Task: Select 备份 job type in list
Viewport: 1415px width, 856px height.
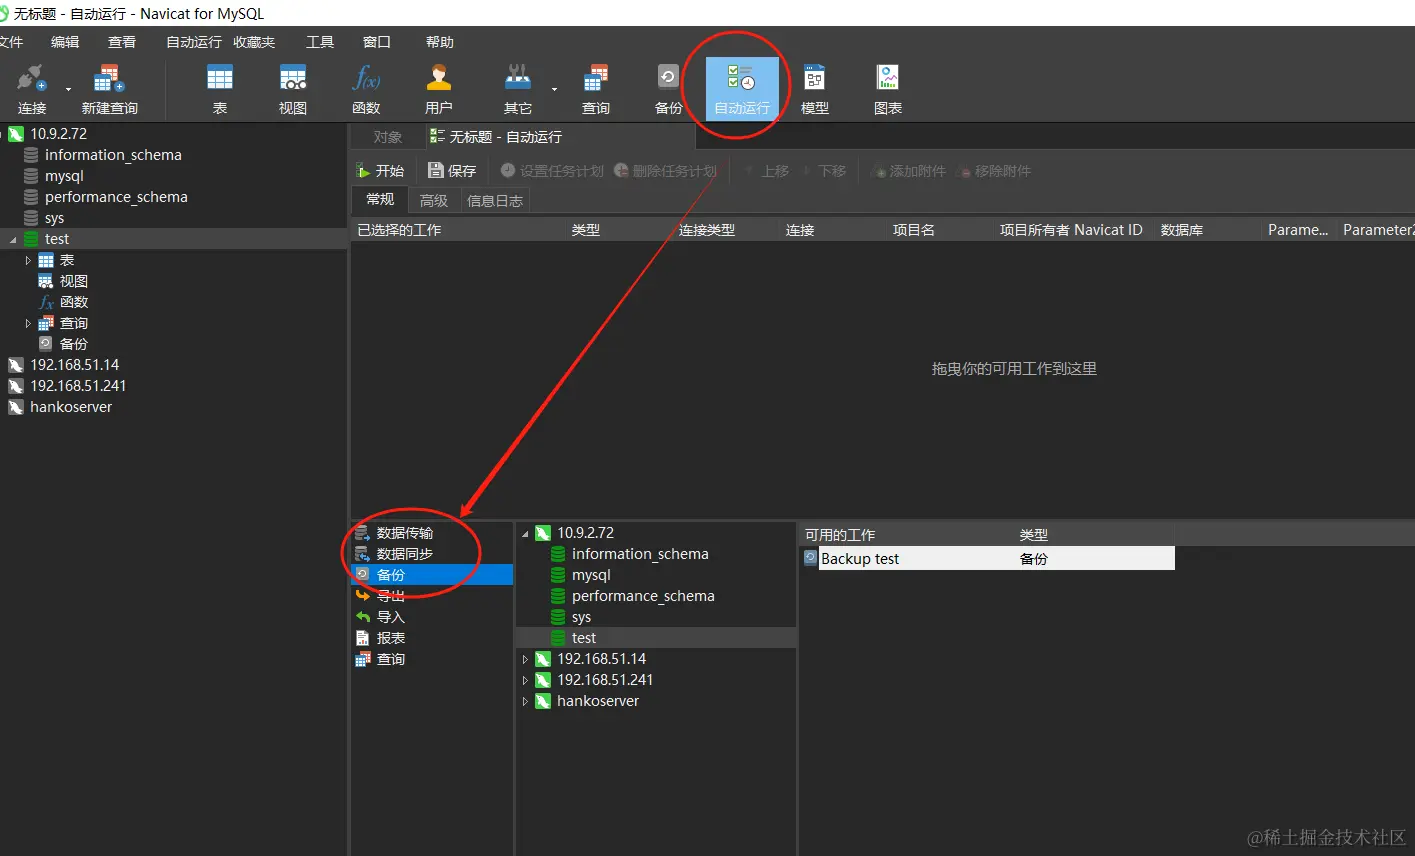Action: click(432, 575)
